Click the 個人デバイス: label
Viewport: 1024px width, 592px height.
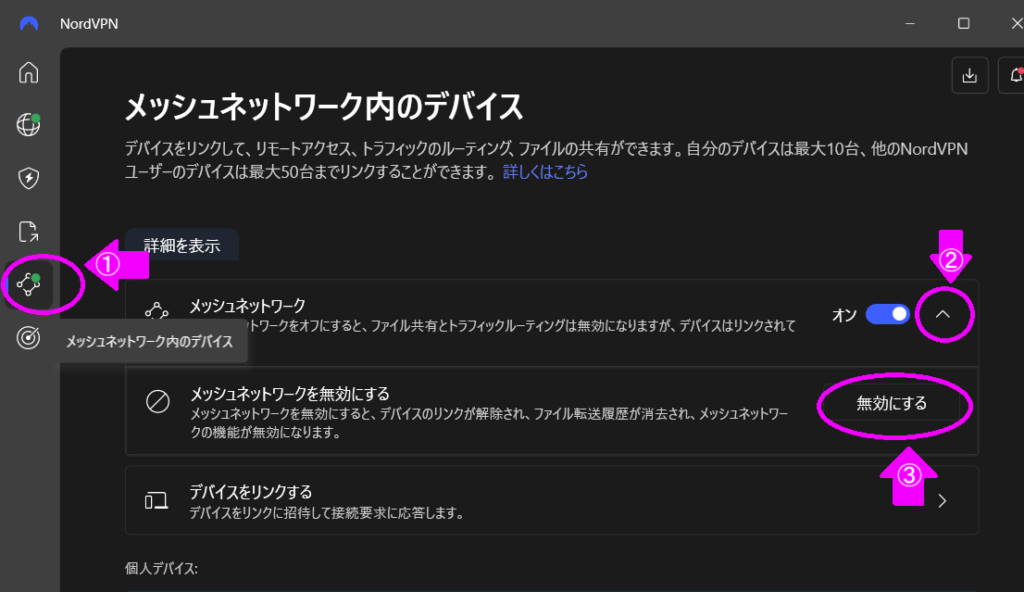click(x=161, y=568)
